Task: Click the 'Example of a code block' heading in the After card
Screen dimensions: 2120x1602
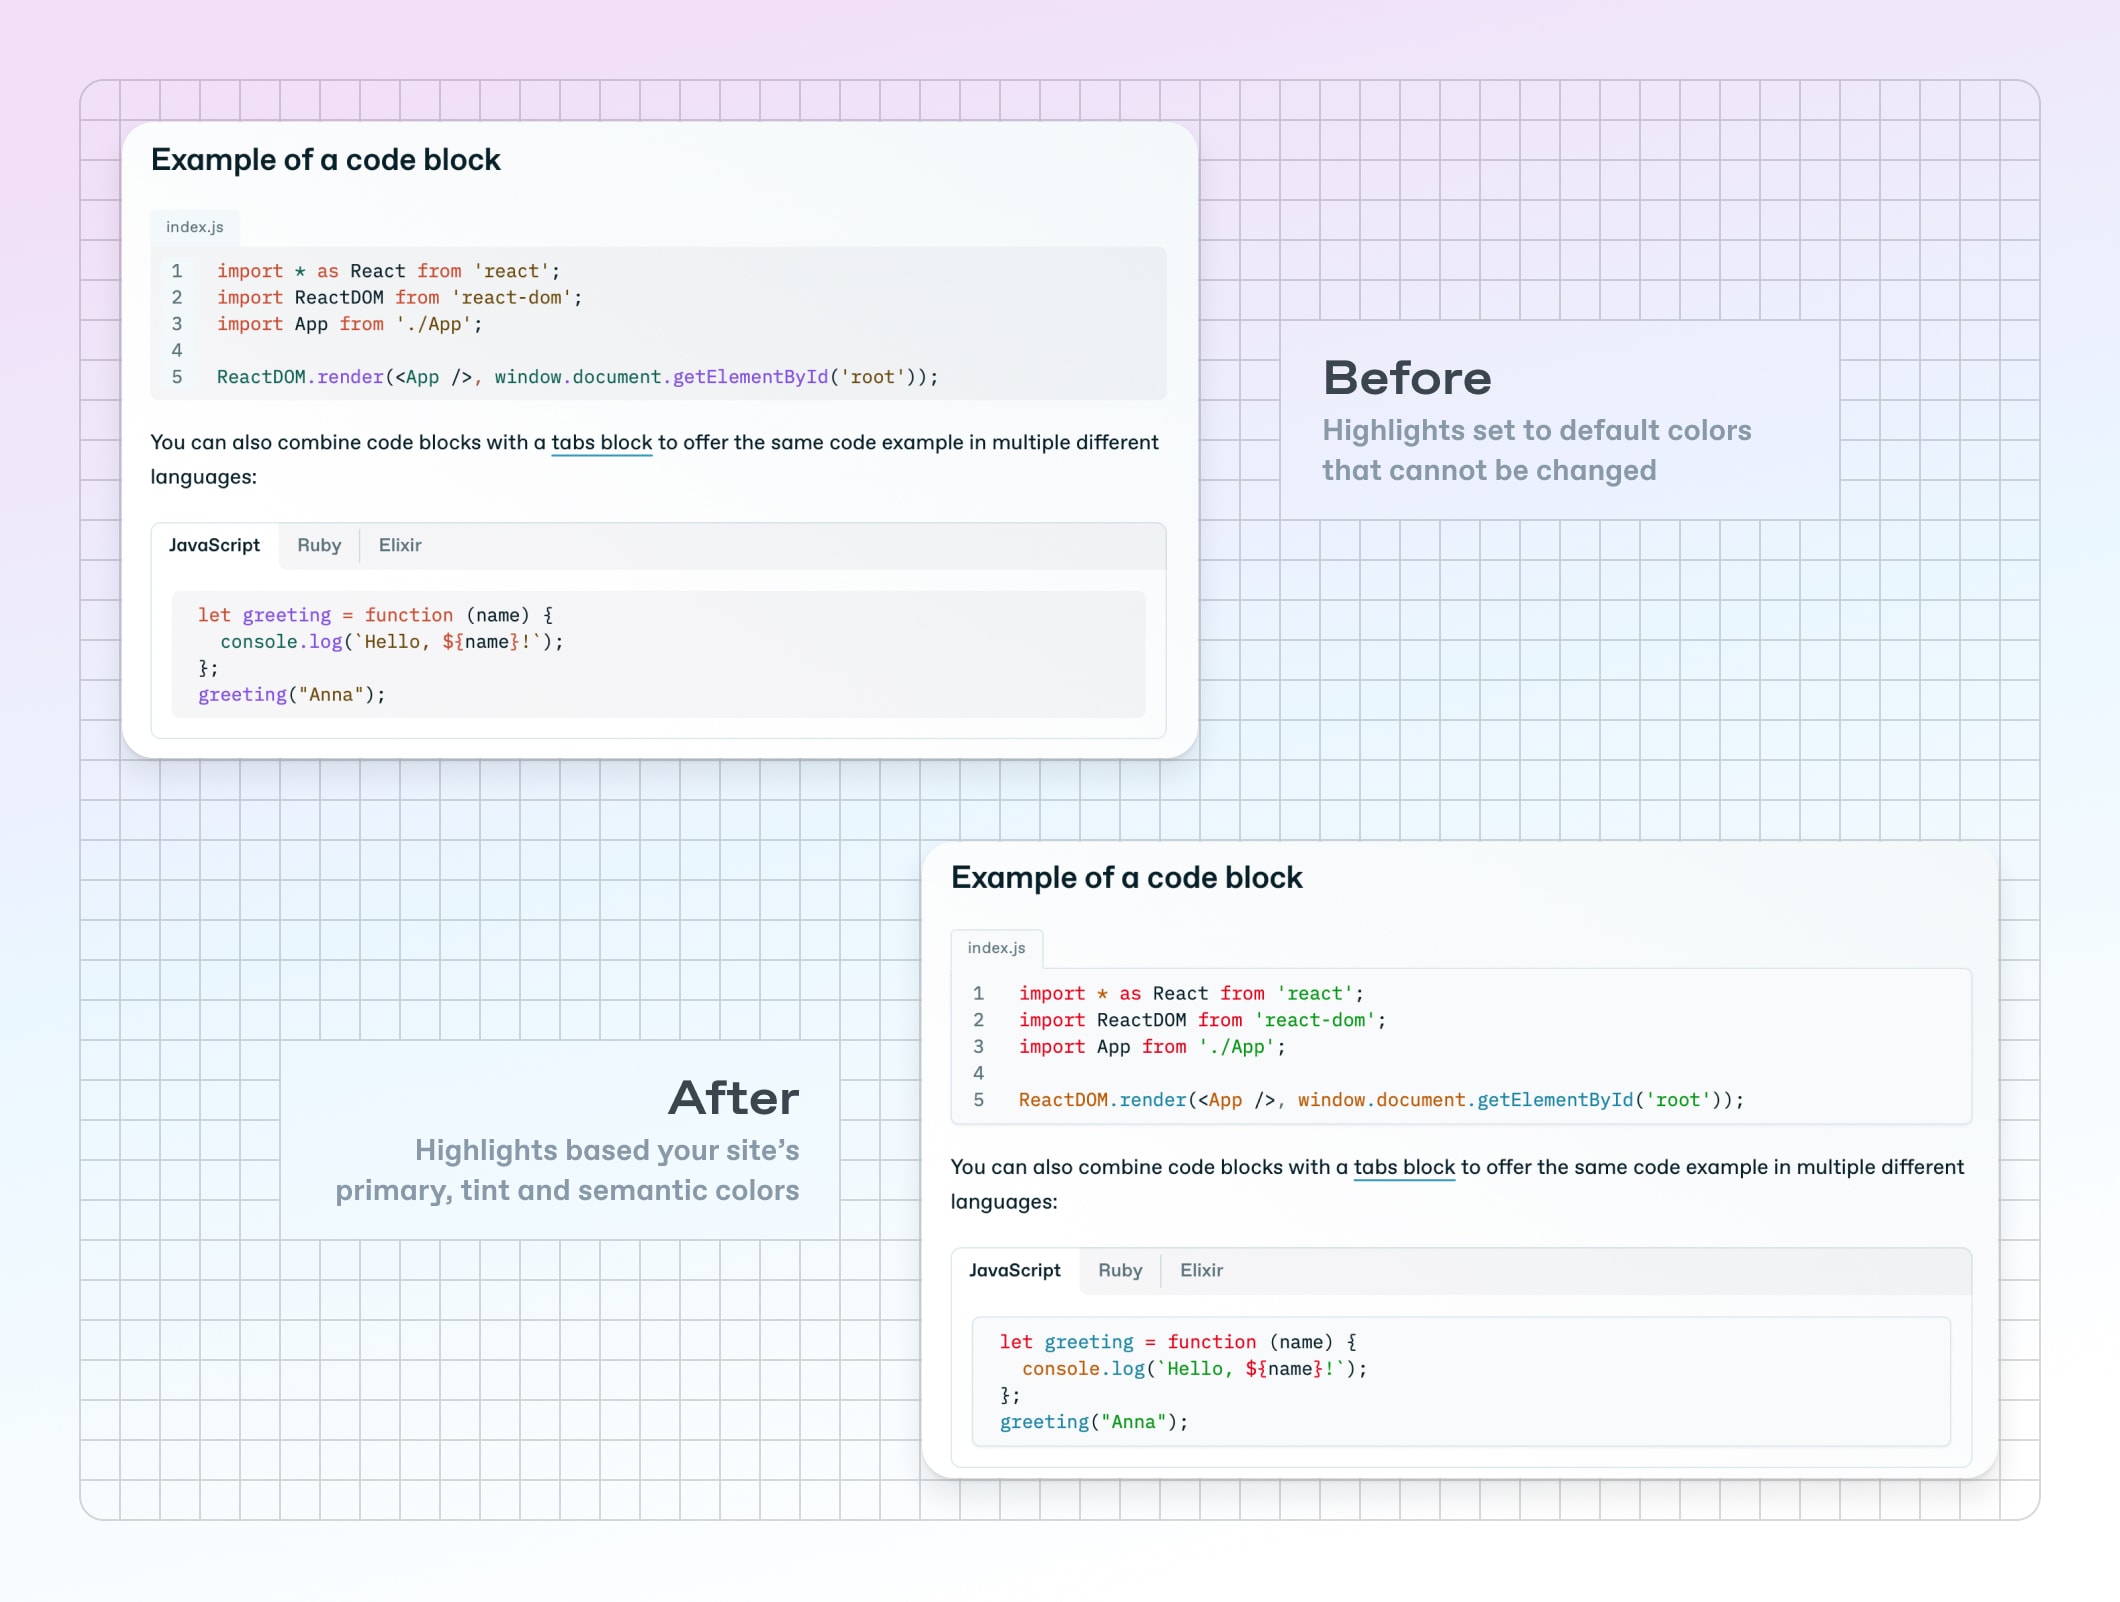Action: (x=1127, y=878)
